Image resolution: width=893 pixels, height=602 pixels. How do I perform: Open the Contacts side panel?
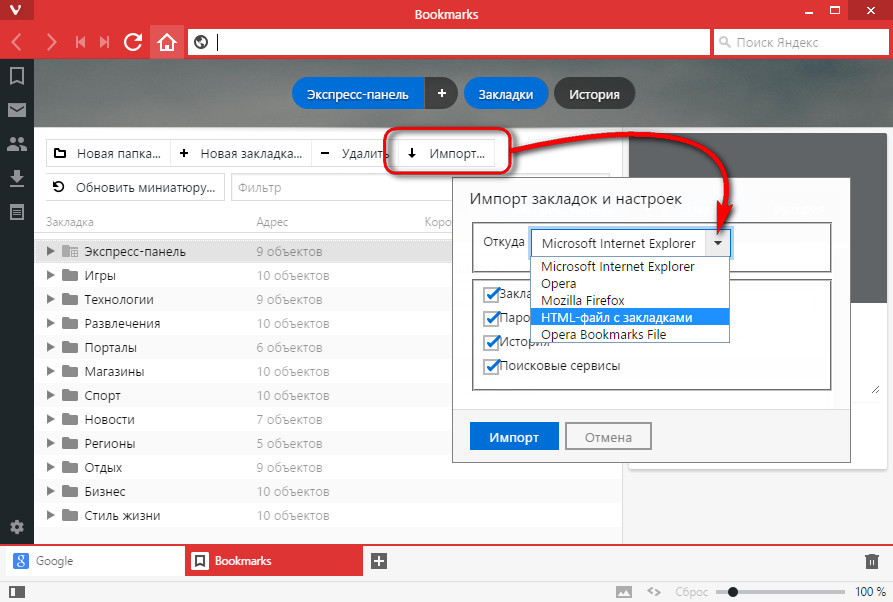[17, 144]
